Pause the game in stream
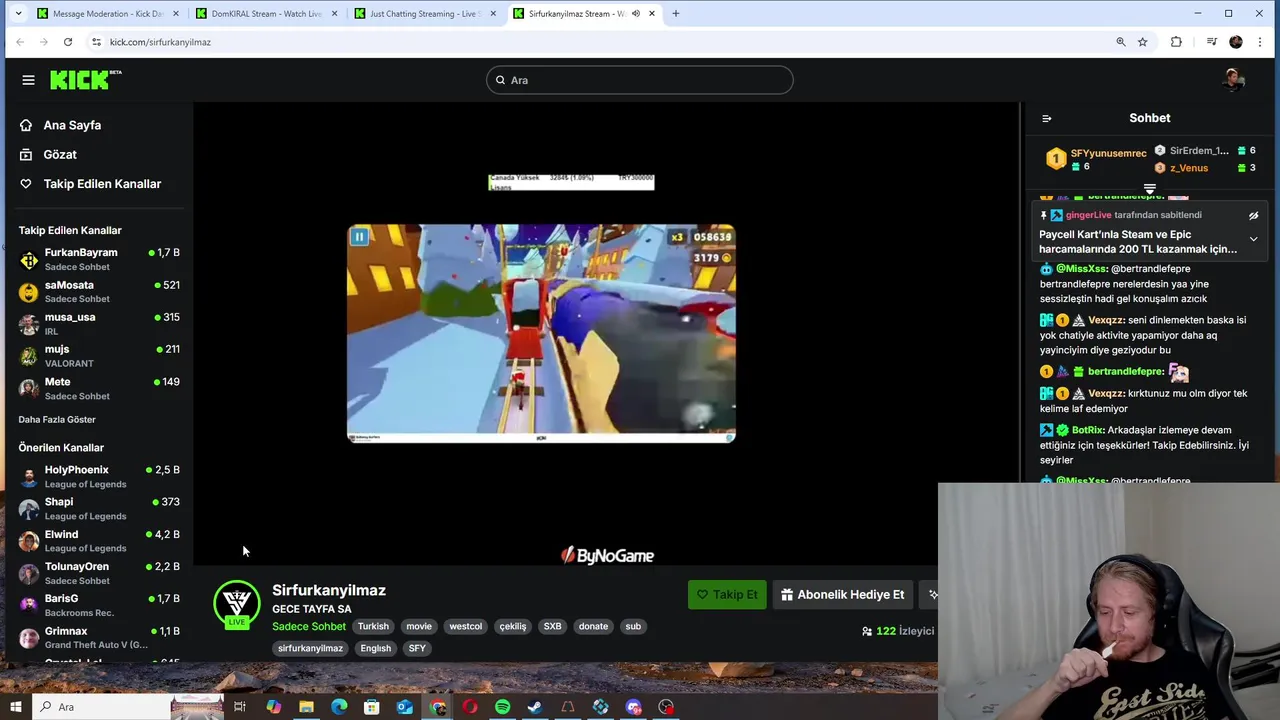Image resolution: width=1280 pixels, height=720 pixels. (x=359, y=237)
